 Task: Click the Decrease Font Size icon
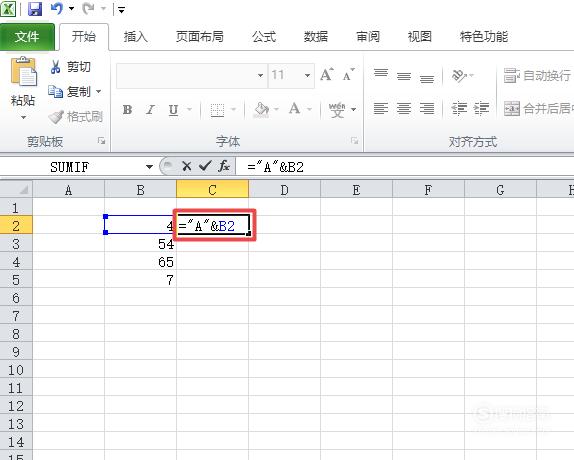[348, 75]
